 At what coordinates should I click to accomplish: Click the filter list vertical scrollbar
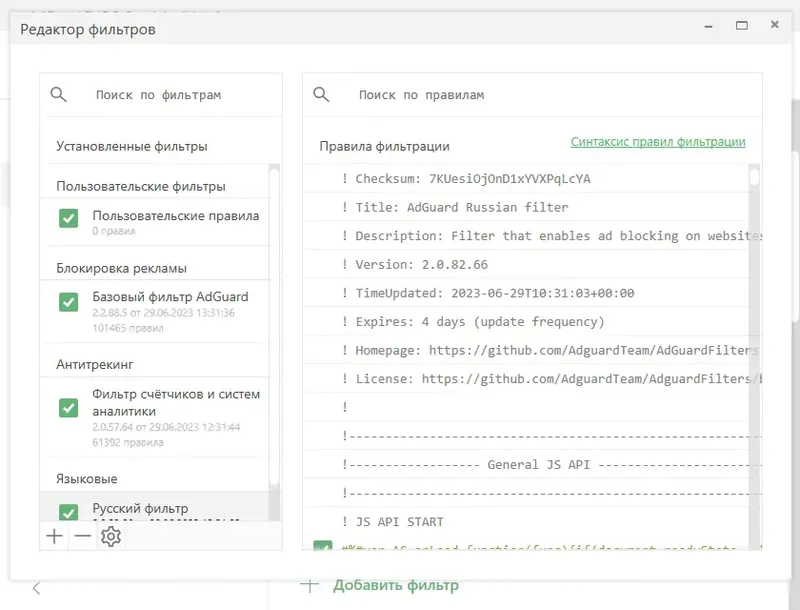(275, 330)
